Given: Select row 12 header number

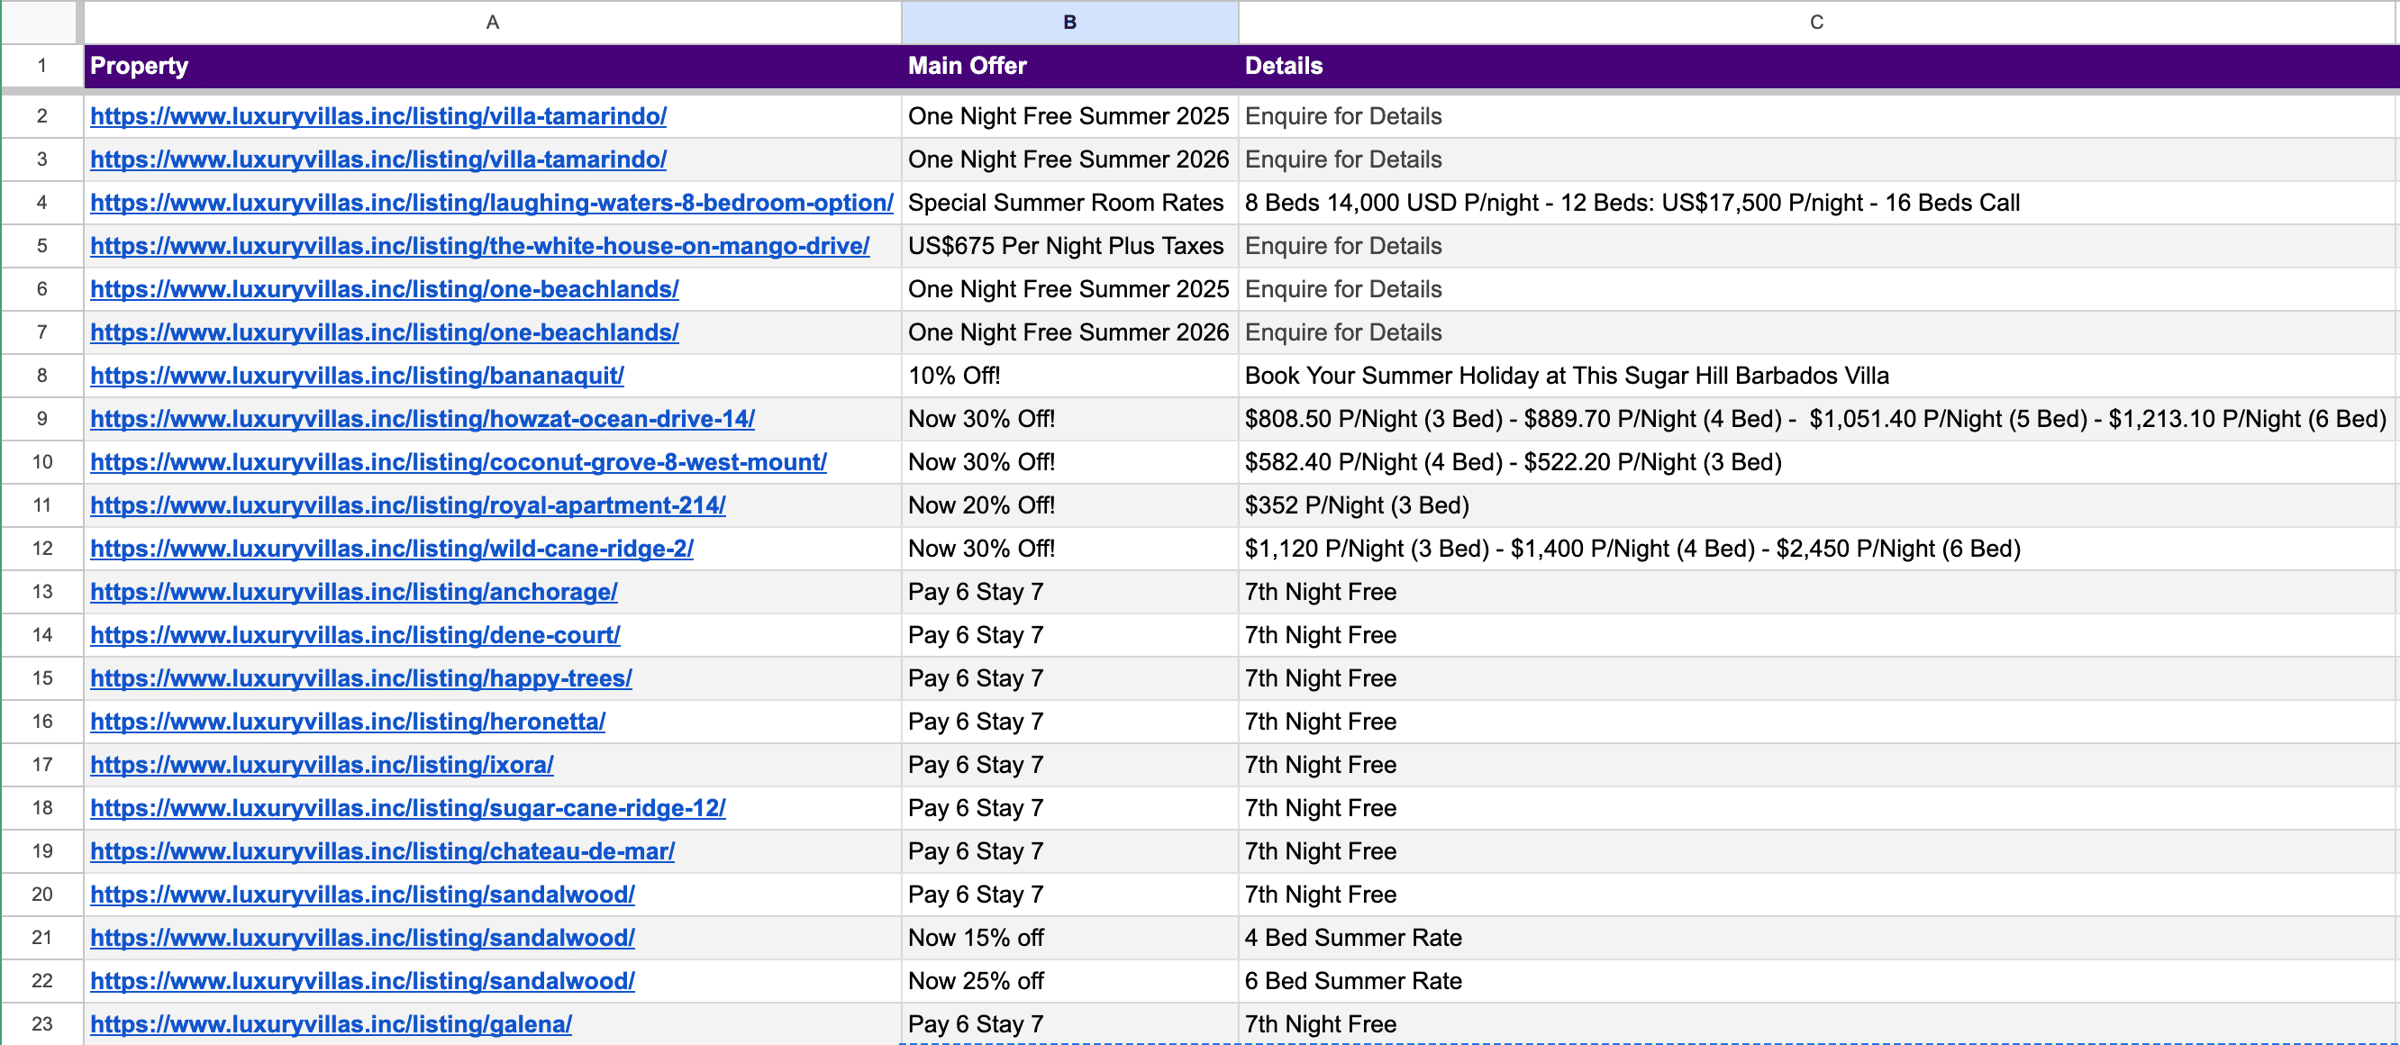Looking at the screenshot, I should (42, 548).
